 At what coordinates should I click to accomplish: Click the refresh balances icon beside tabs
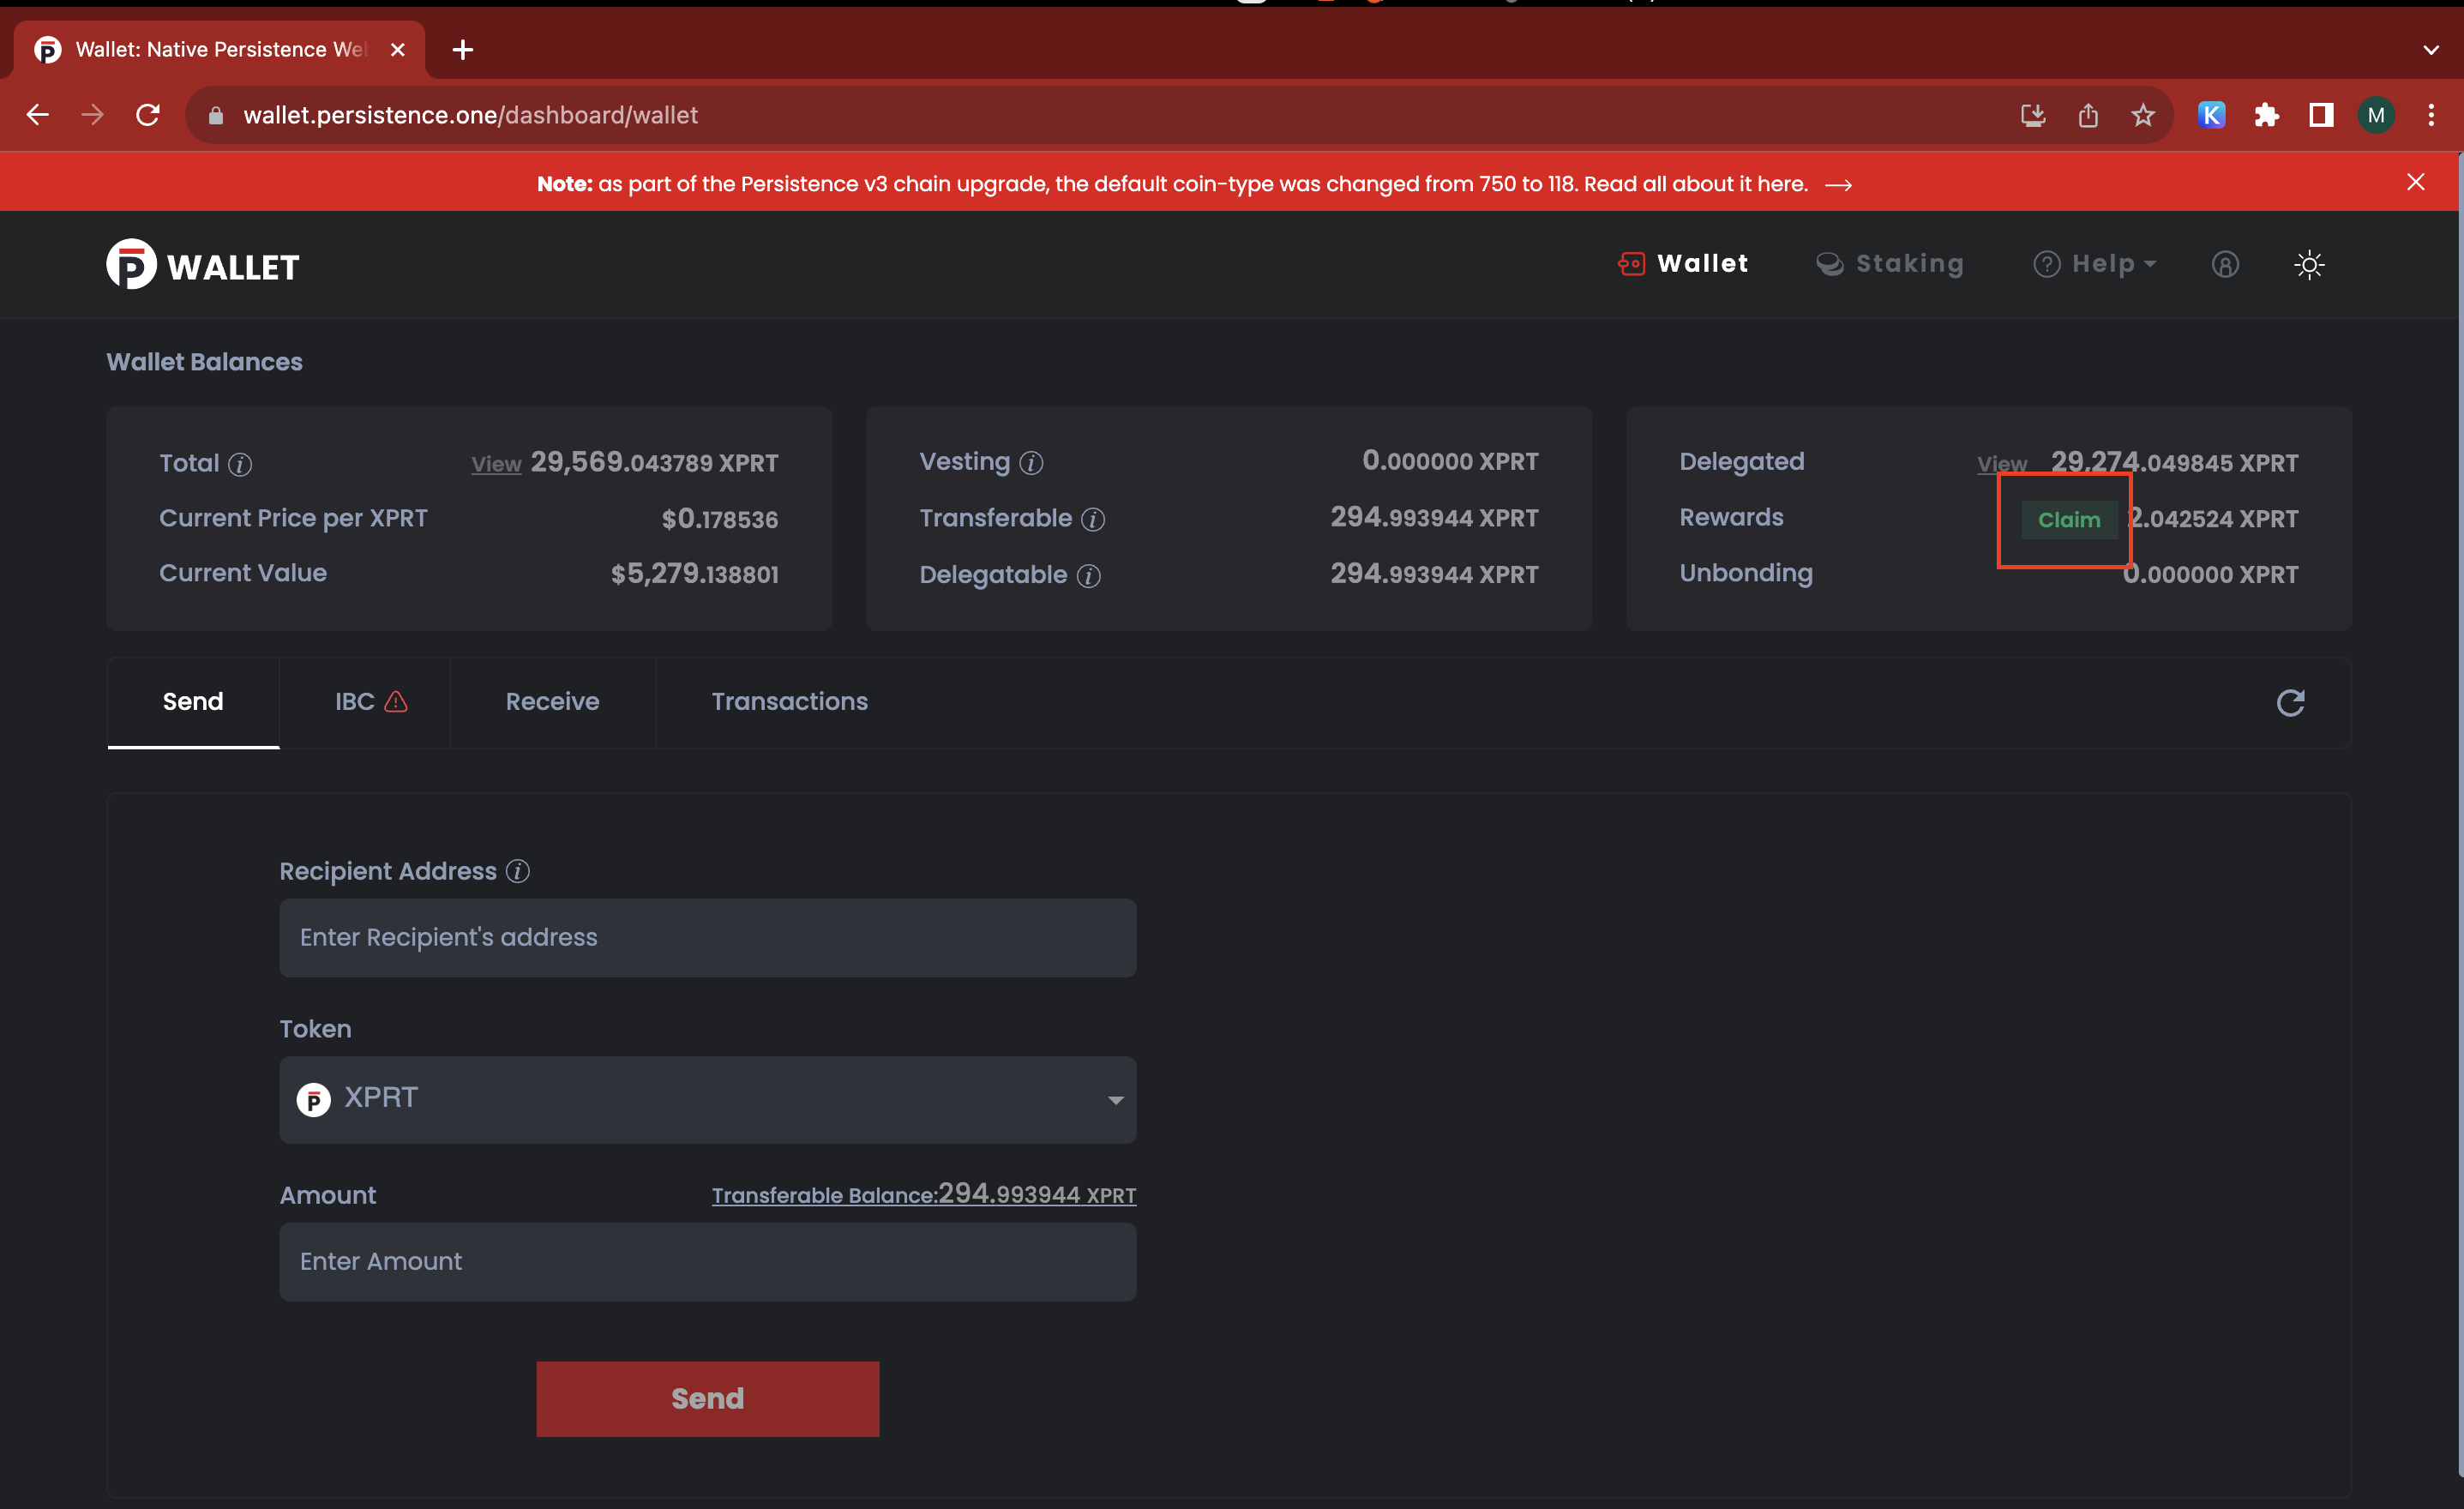2290,703
